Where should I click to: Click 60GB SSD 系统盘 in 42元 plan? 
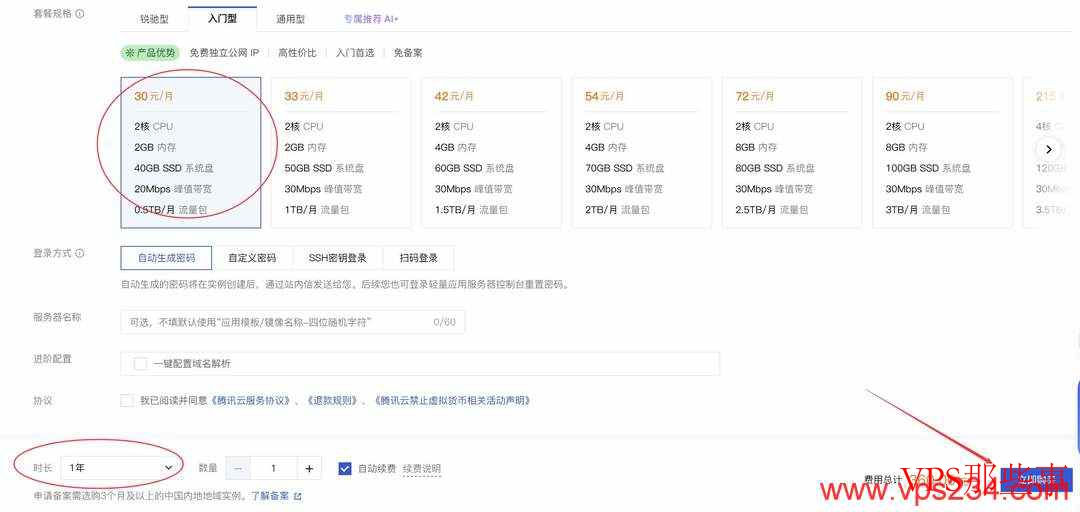475,168
